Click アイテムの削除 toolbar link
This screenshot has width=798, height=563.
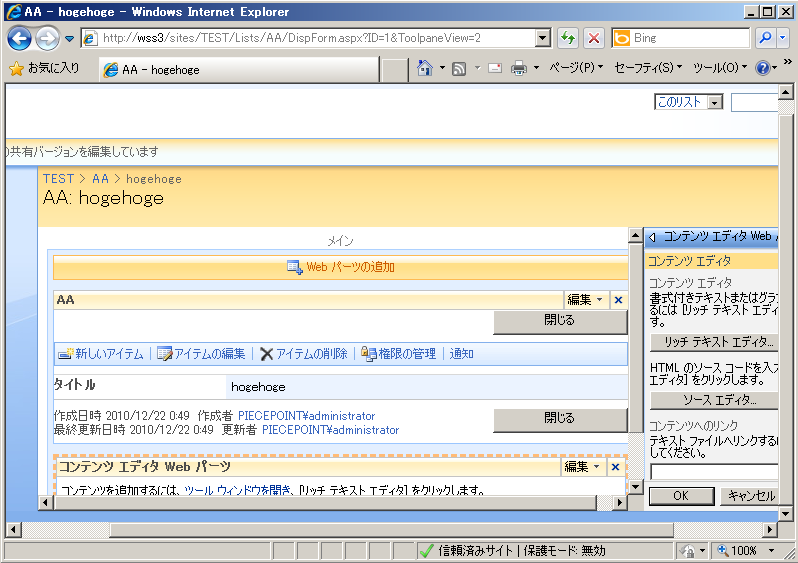click(311, 354)
